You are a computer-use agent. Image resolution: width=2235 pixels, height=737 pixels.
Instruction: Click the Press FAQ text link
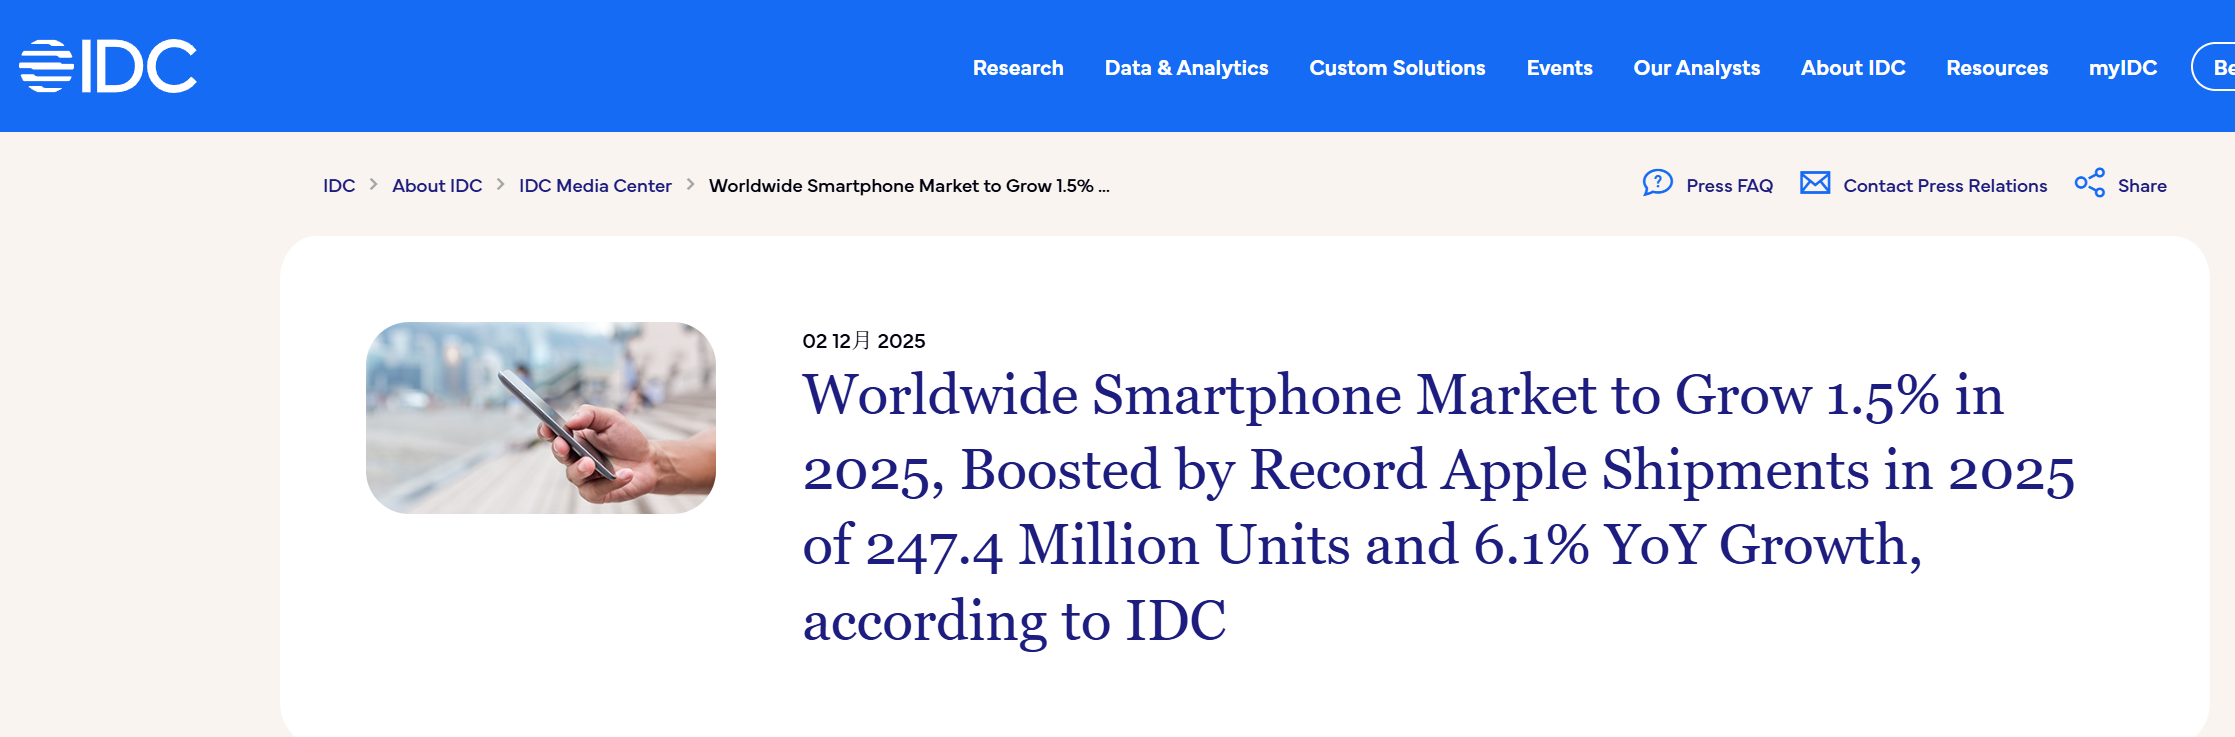1729,186
